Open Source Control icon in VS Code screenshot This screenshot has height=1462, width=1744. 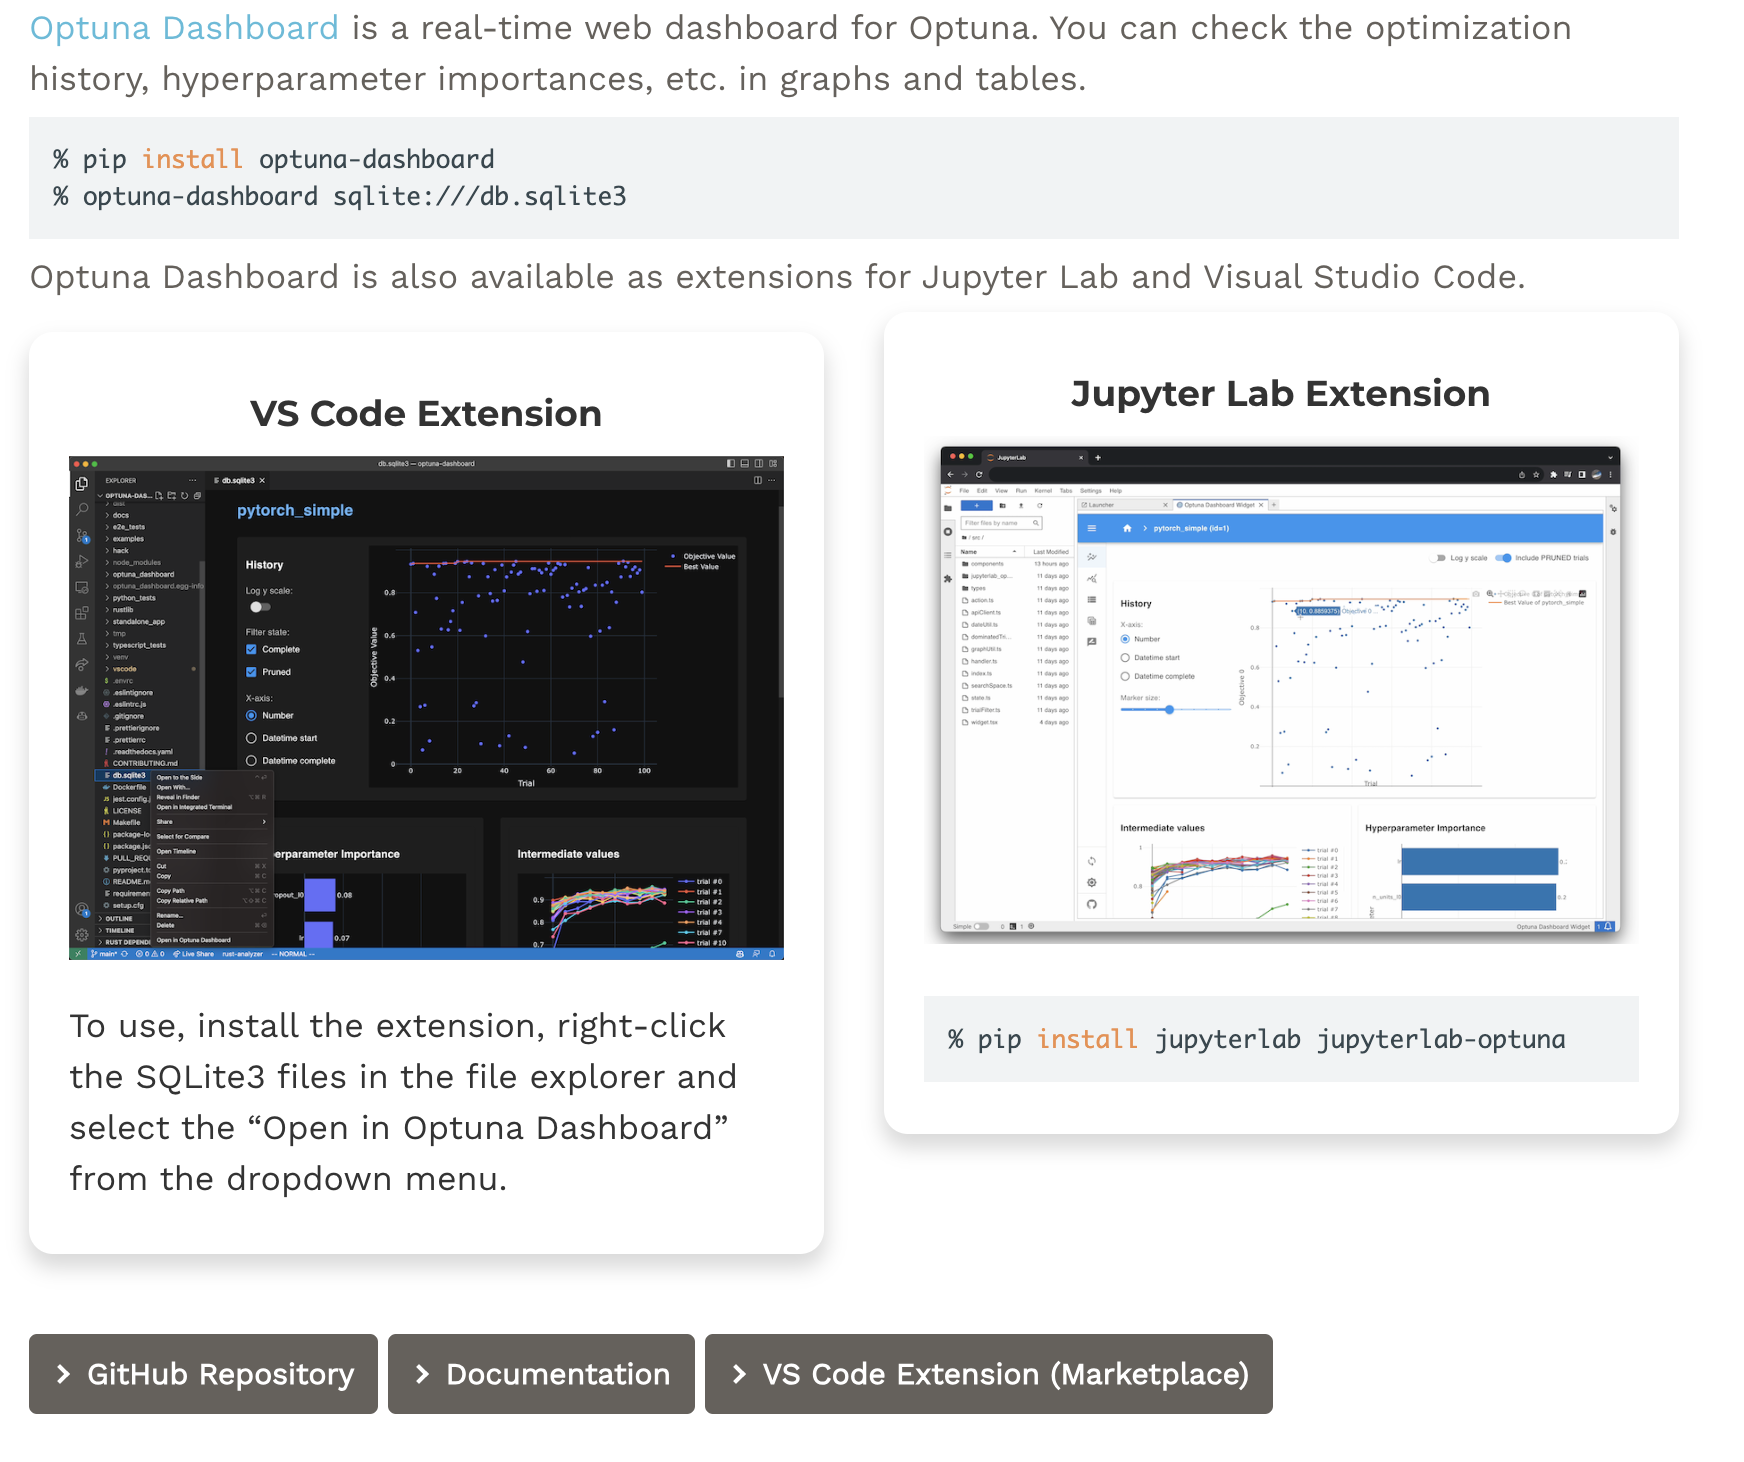pos(82,535)
